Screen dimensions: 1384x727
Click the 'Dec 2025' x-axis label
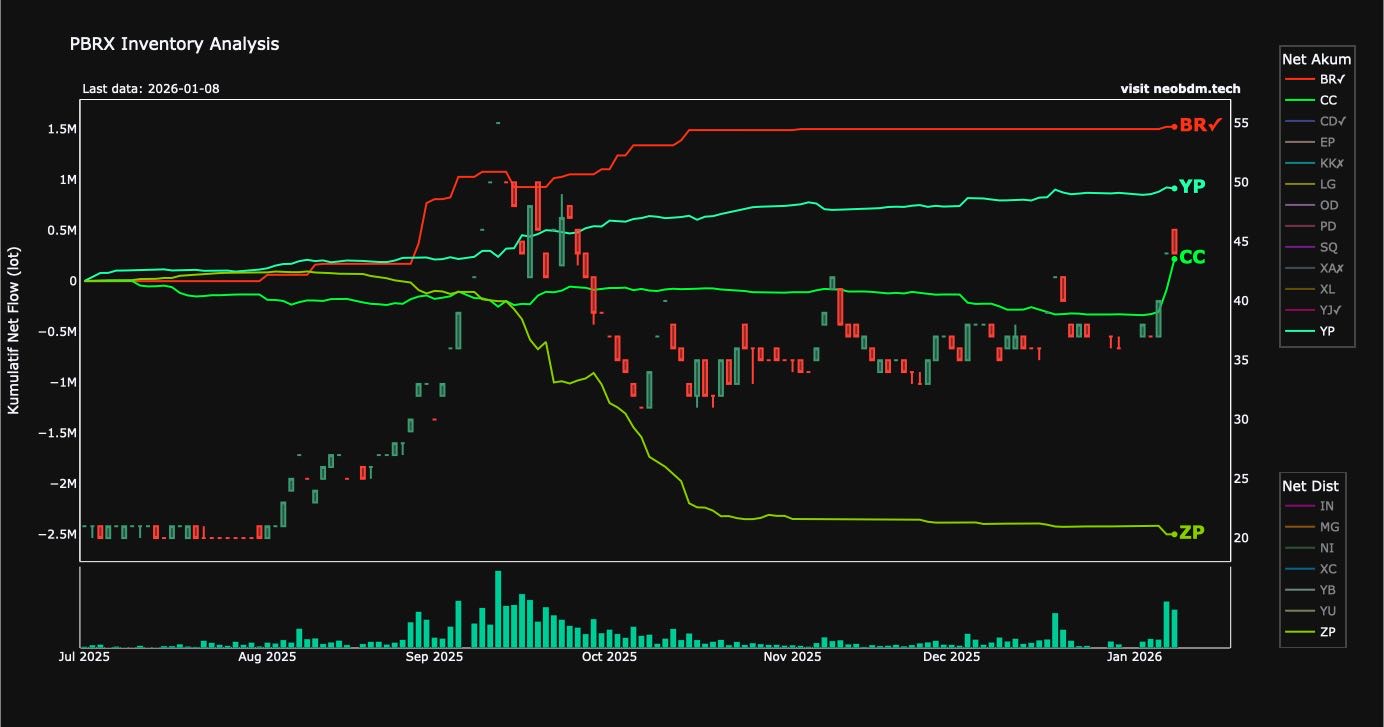pos(952,658)
